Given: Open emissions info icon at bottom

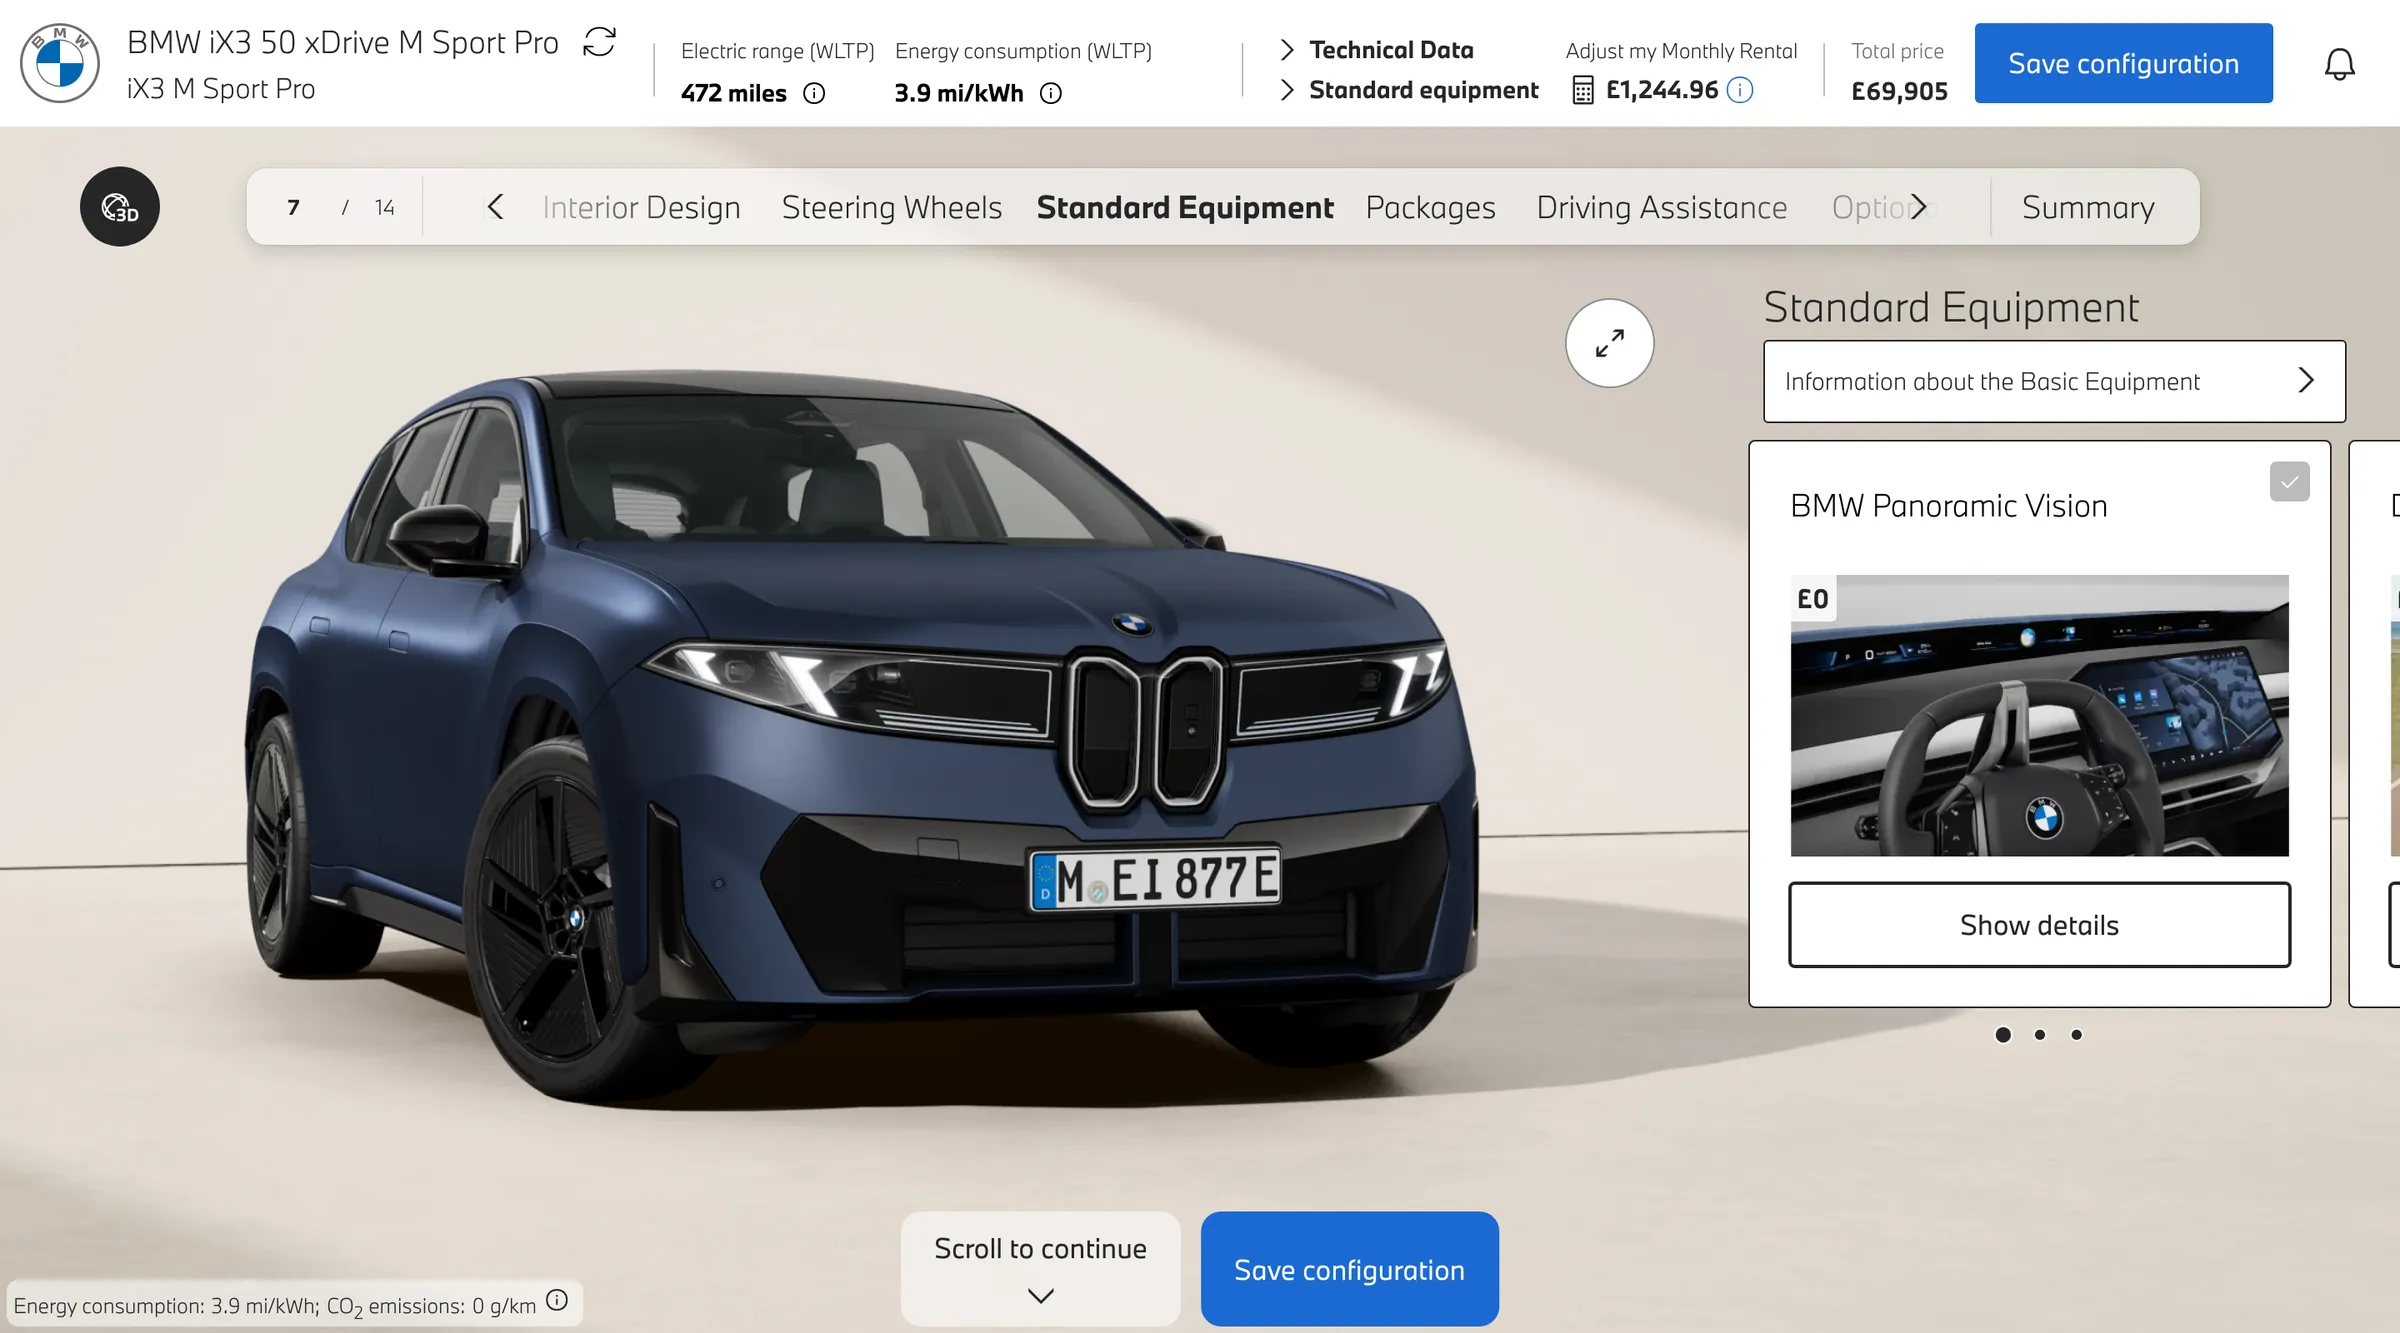Looking at the screenshot, I should coord(557,1300).
